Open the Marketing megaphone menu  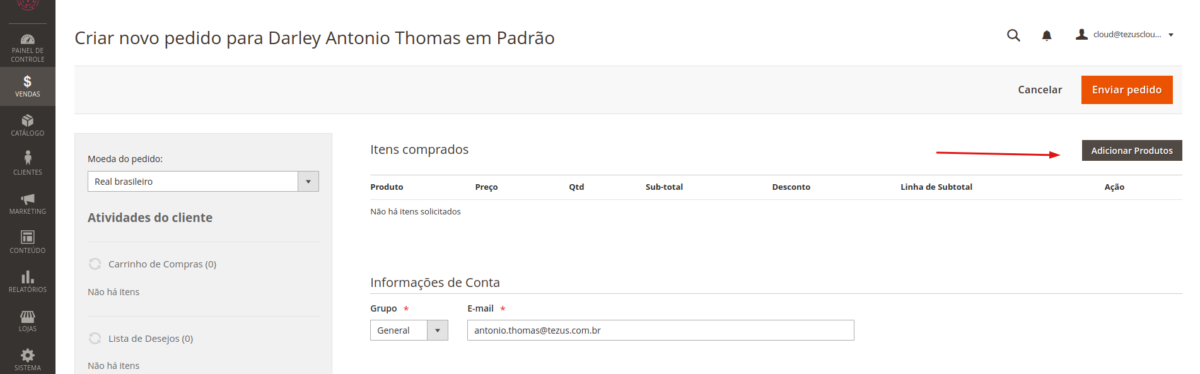27,203
